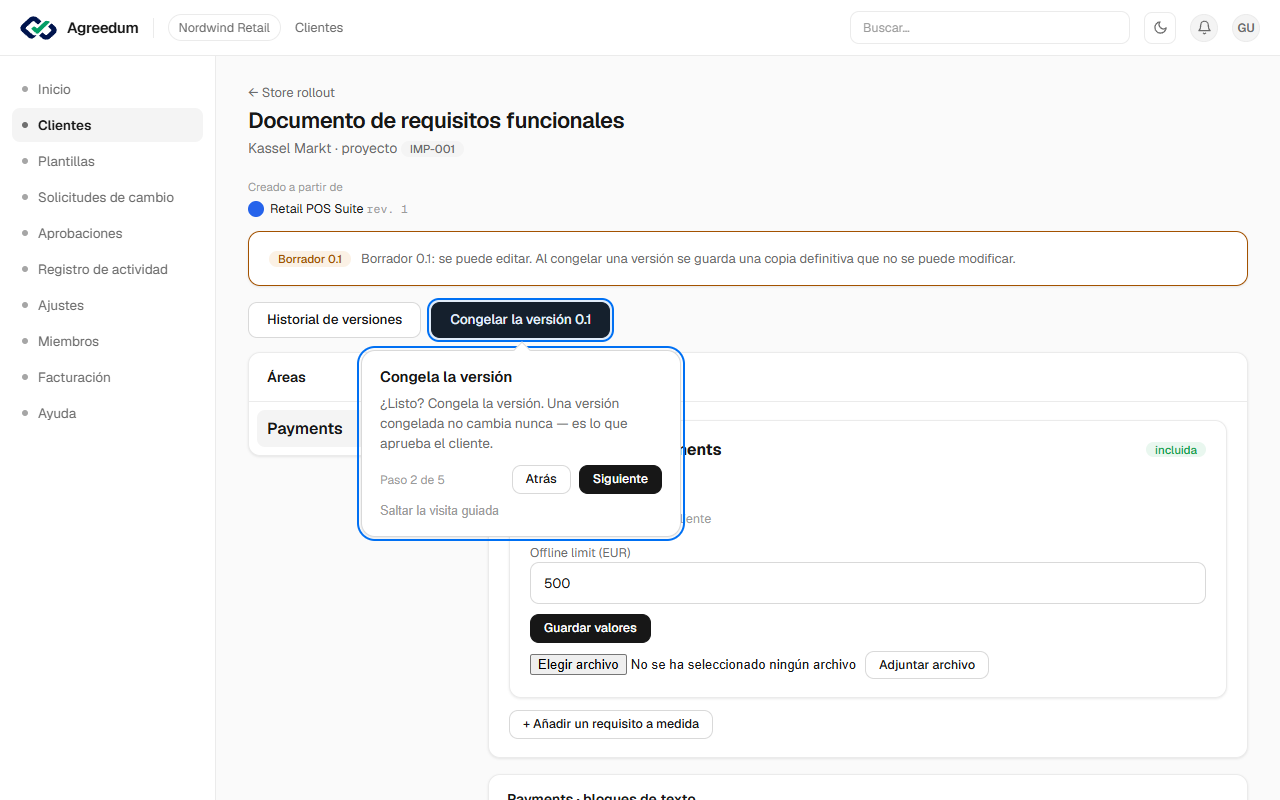Open Historial de versiones
The height and width of the screenshot is (800, 1280).
click(334, 320)
